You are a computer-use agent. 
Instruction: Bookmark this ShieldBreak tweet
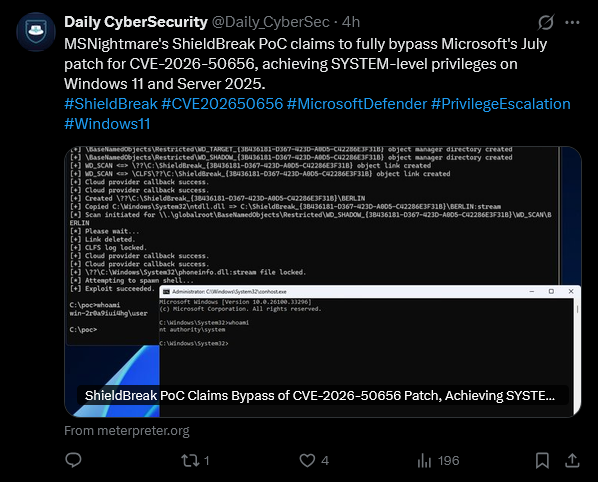point(542,460)
